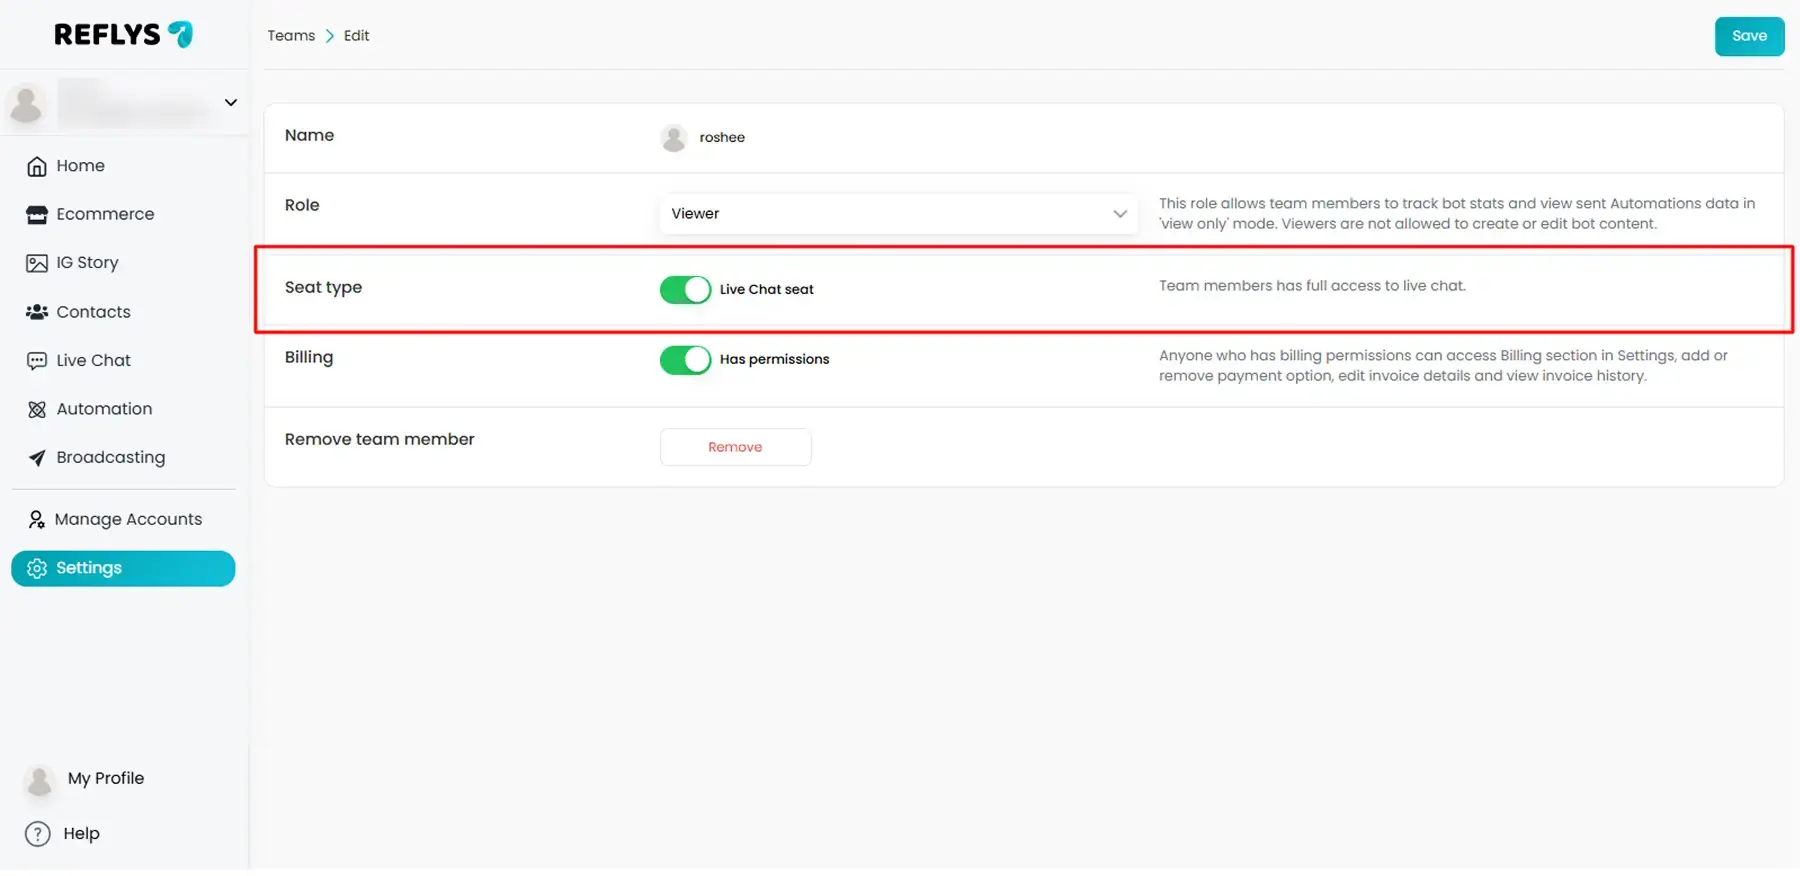Viewport: 1800px width, 876px height.
Task: Open My Profile at sidebar bottom
Action: [105, 778]
